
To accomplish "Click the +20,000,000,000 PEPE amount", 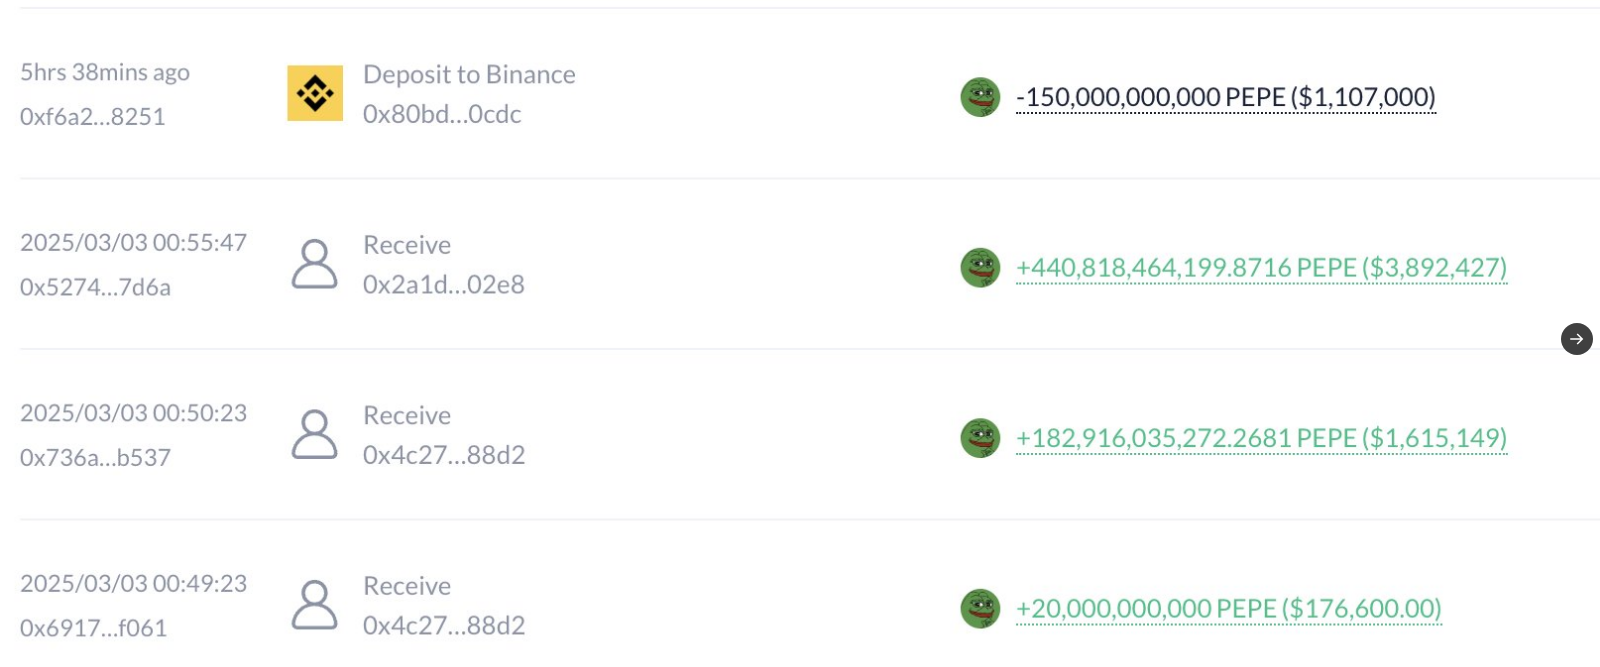I will pos(1228,609).
